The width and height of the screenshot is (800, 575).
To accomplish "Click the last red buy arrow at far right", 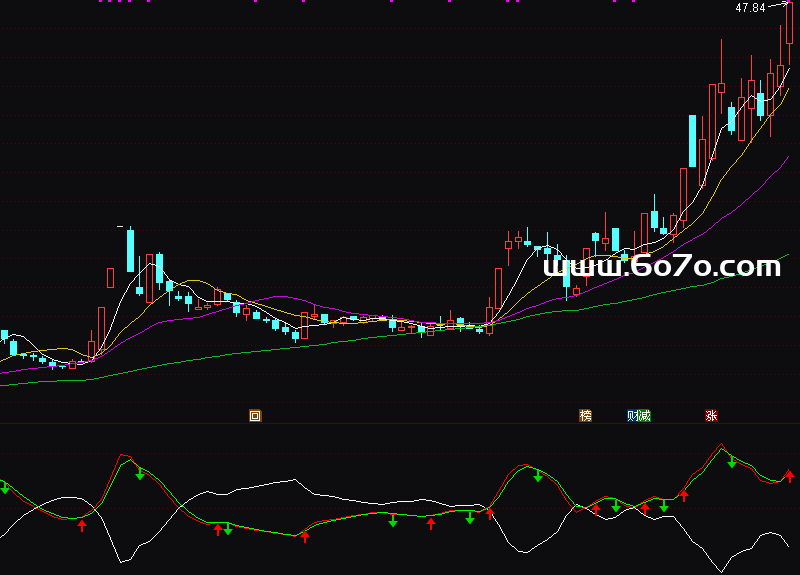I will pyautogui.click(x=789, y=476).
